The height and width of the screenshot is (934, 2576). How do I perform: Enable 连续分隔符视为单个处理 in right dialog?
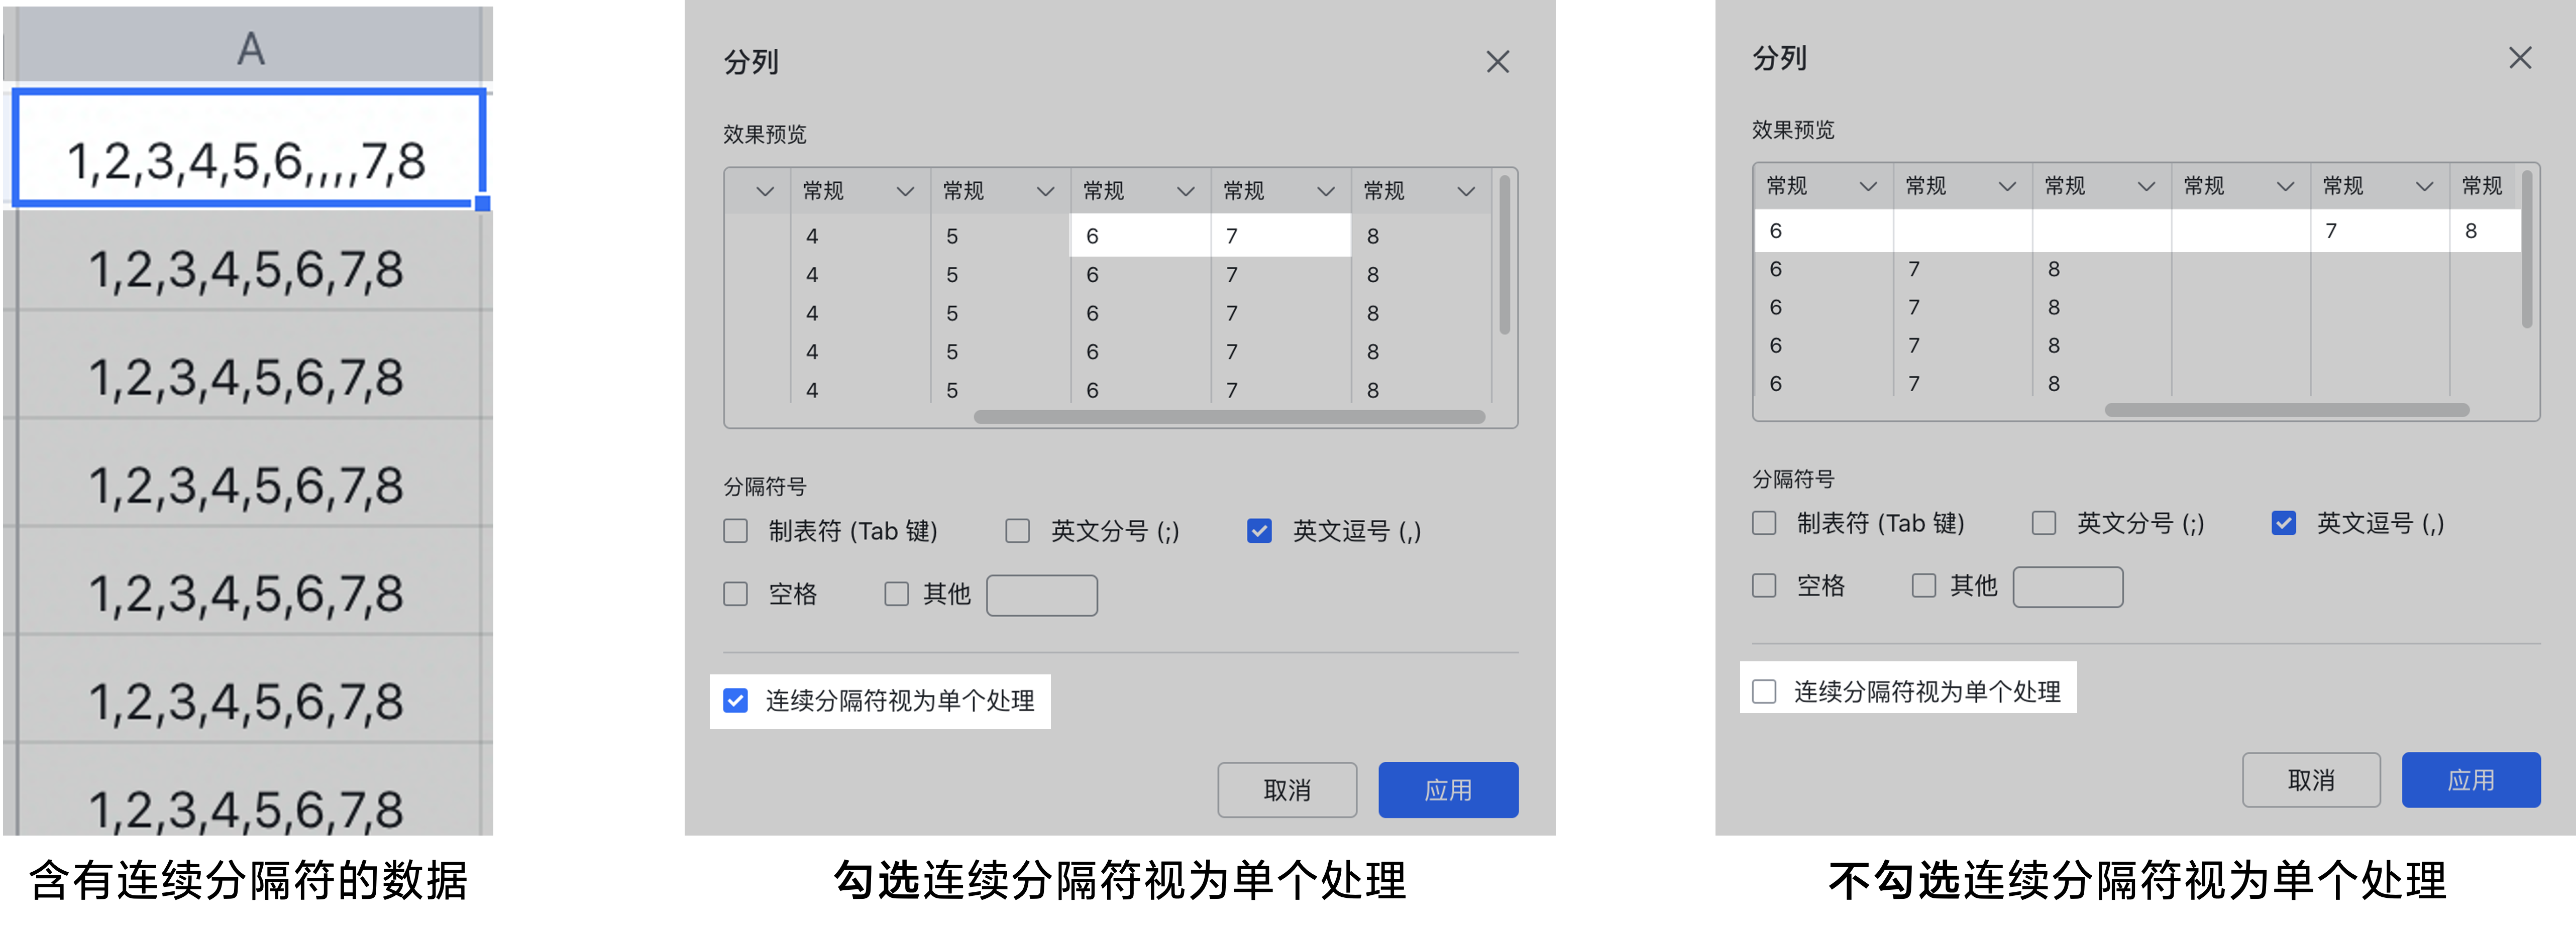[x=1764, y=691]
